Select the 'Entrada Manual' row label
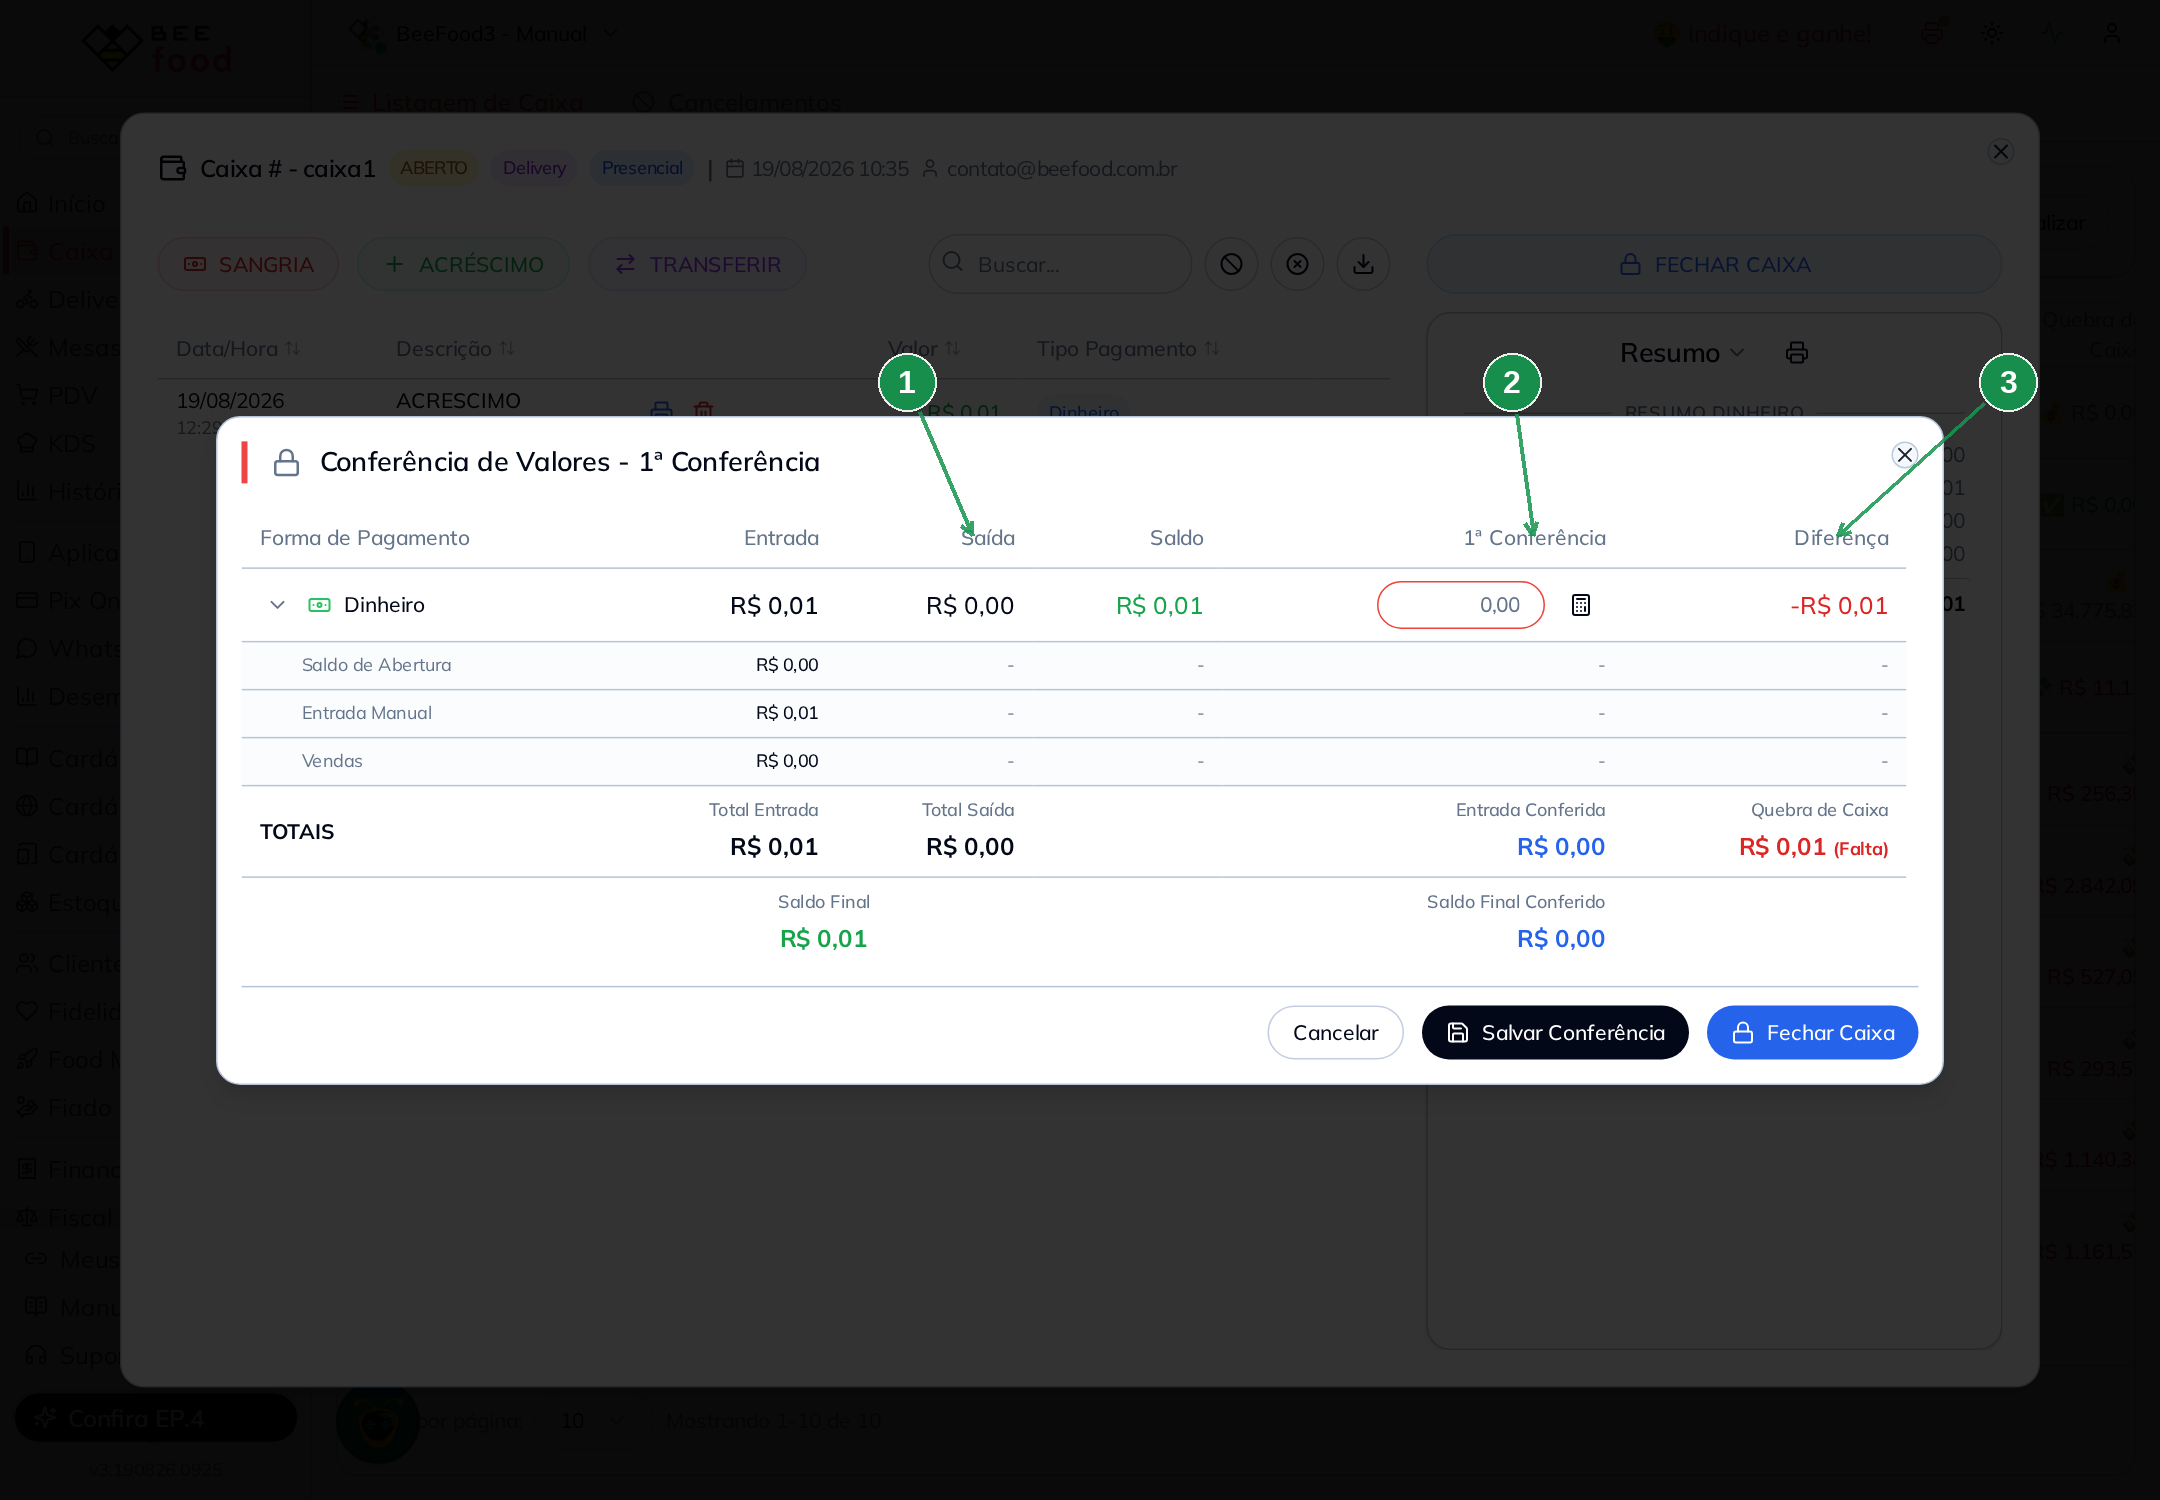The image size is (2160, 1500). (367, 713)
